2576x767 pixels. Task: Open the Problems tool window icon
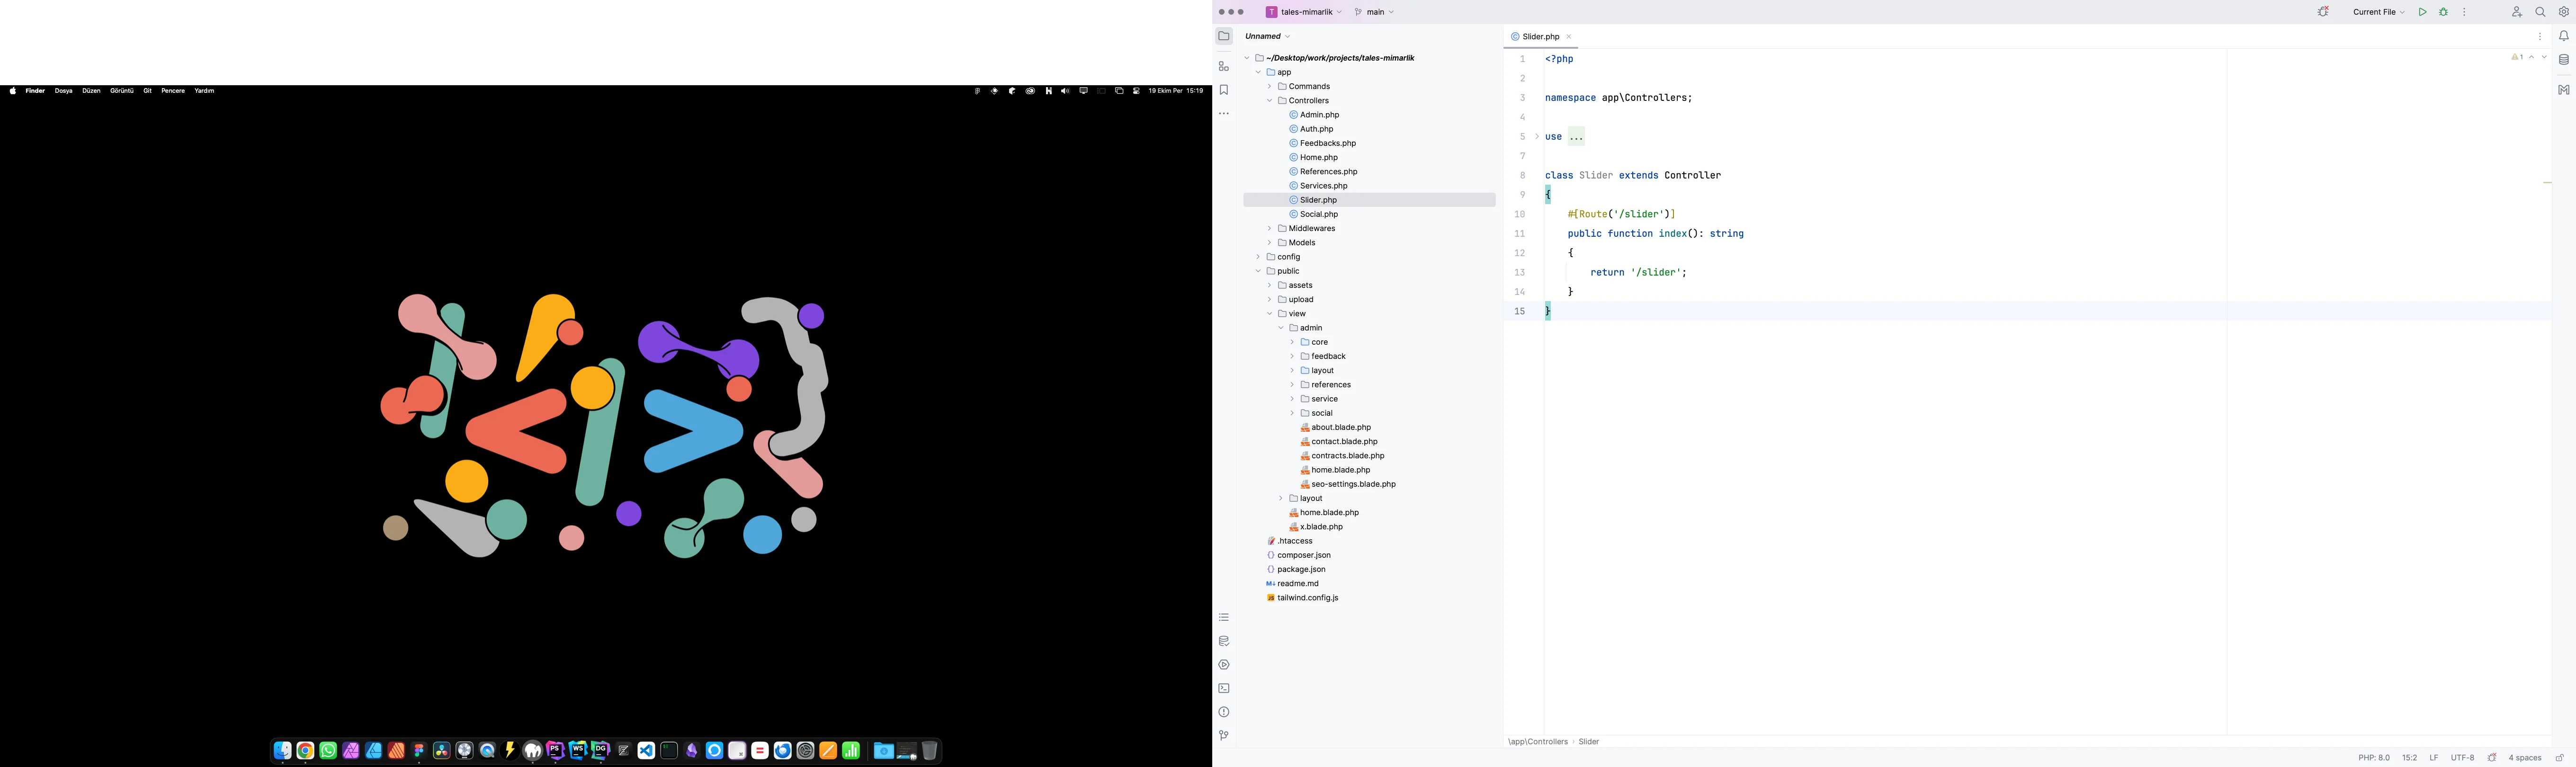coord(1224,712)
